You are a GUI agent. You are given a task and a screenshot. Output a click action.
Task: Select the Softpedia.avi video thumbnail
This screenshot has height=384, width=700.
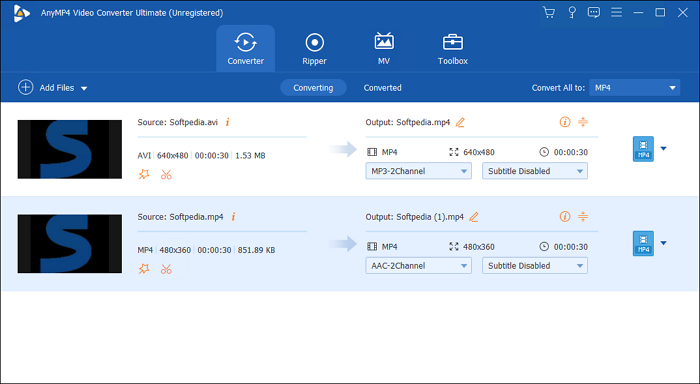tap(70, 149)
